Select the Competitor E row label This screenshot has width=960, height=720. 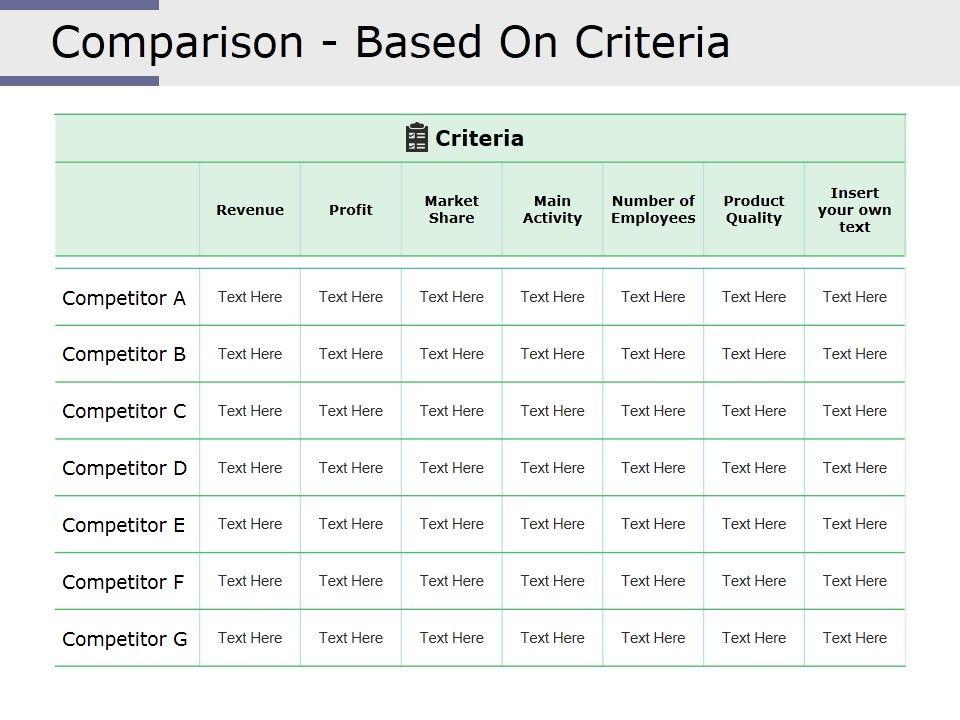click(124, 525)
